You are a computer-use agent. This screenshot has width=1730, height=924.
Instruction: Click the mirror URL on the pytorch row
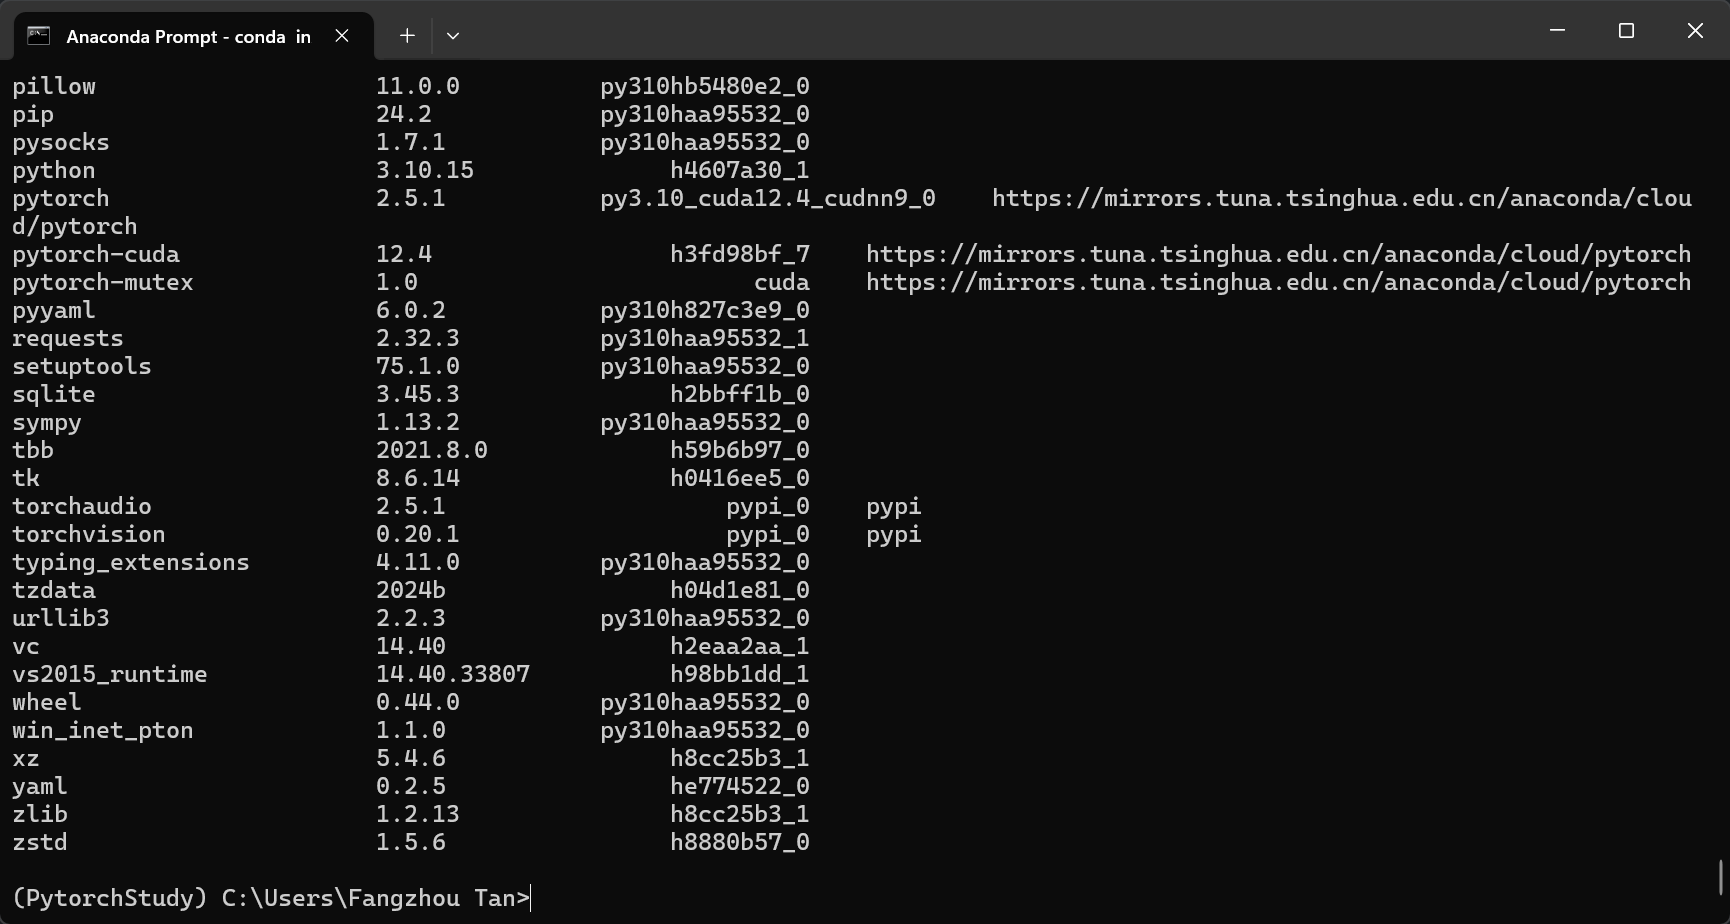[x=1341, y=198]
